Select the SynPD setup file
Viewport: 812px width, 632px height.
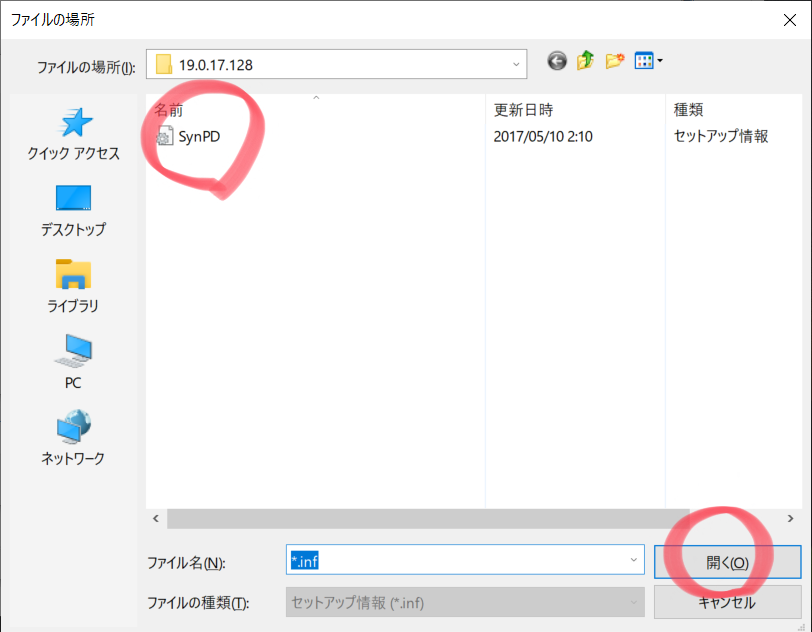198,136
